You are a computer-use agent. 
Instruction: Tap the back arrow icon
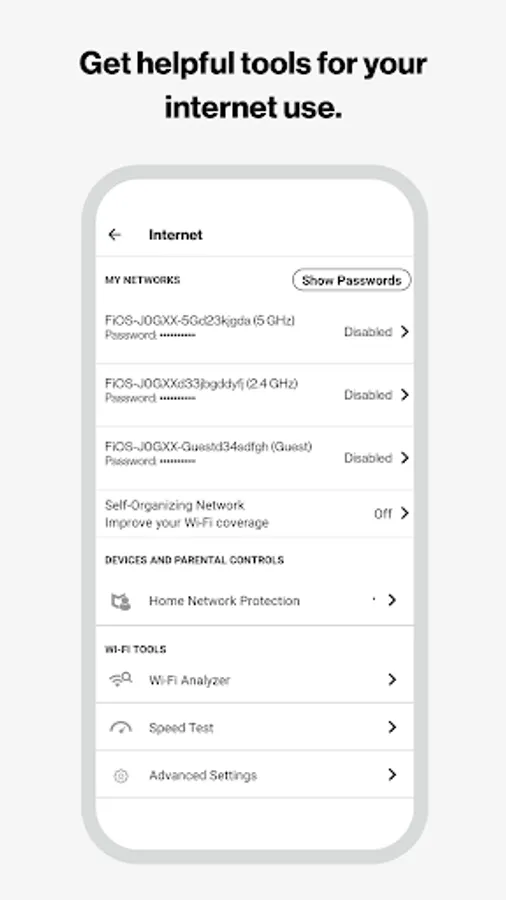(115, 235)
